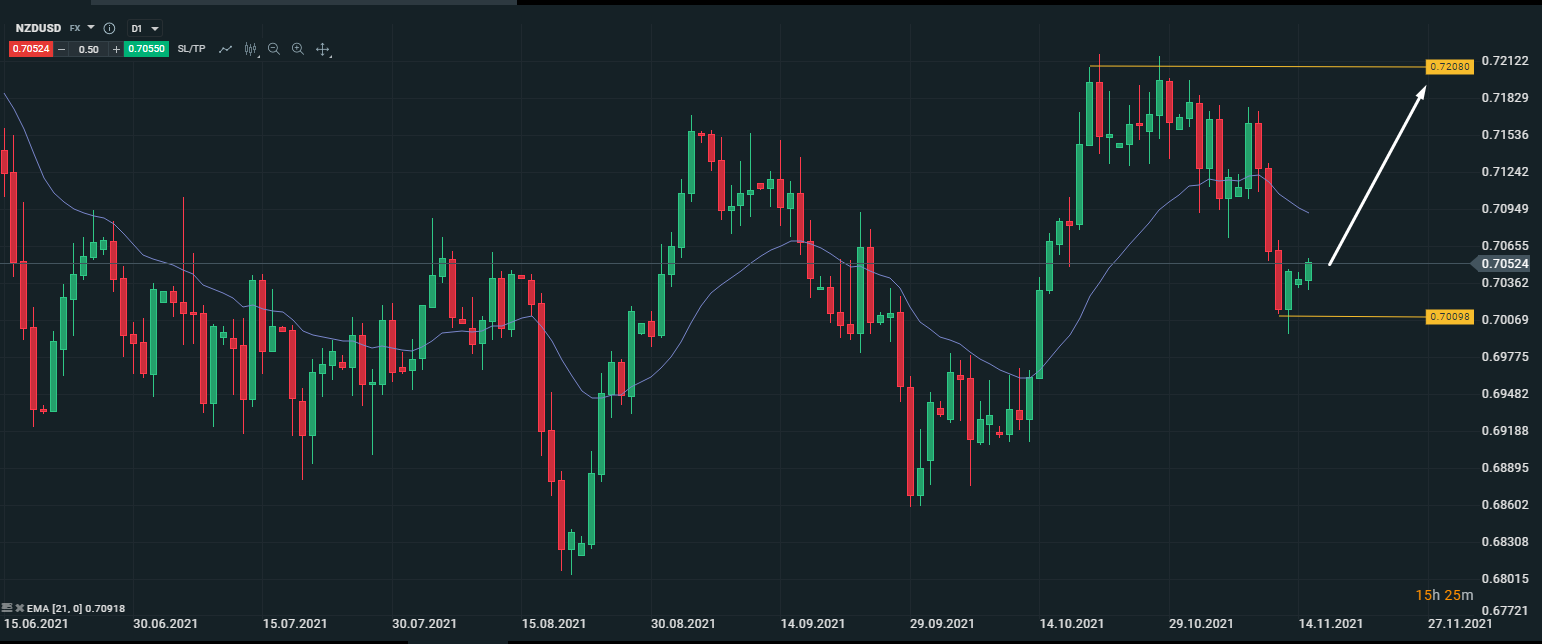Remove the EMA indicator

(x=19, y=607)
